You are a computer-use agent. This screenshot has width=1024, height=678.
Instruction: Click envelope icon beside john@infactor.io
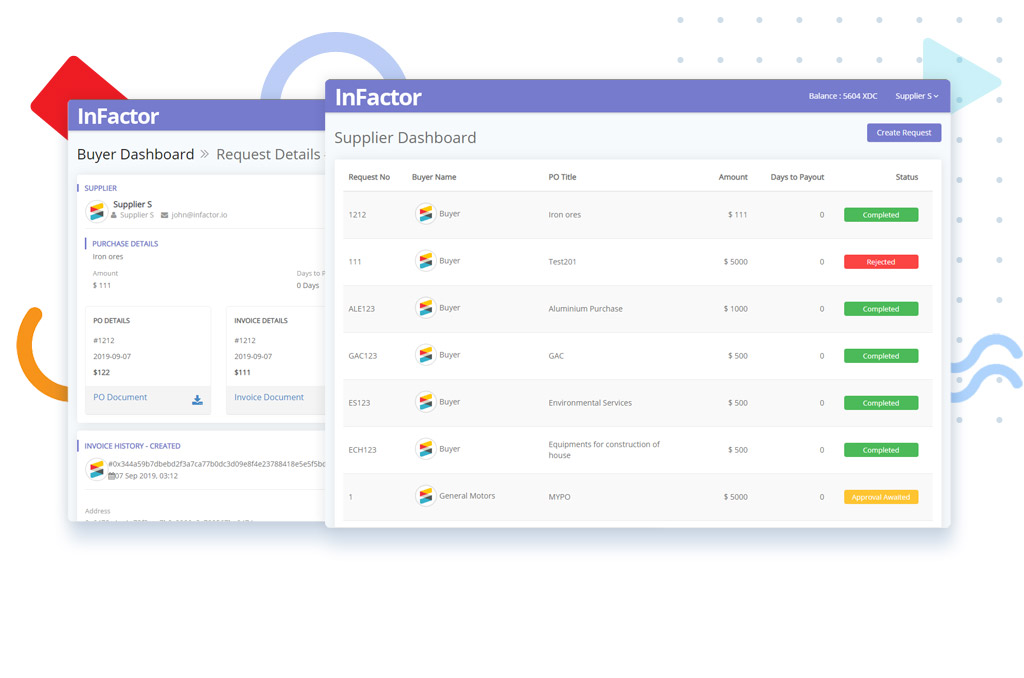[165, 215]
